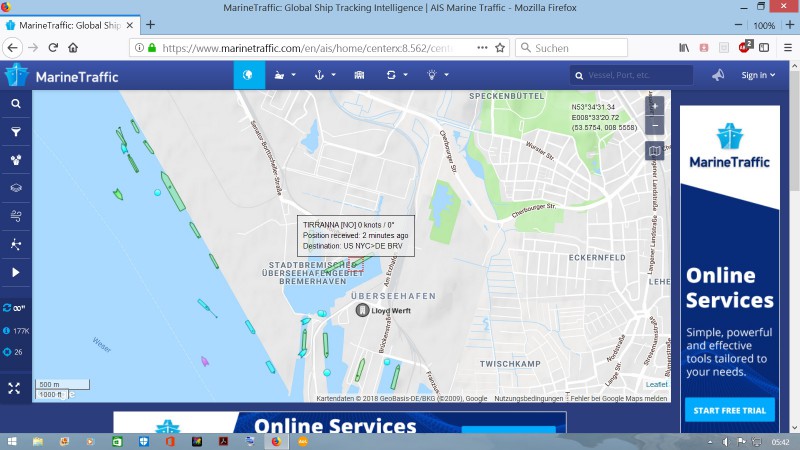This screenshot has height=450, width=800.
Task: Open the map layers icon in sidebar
Action: click(16, 188)
